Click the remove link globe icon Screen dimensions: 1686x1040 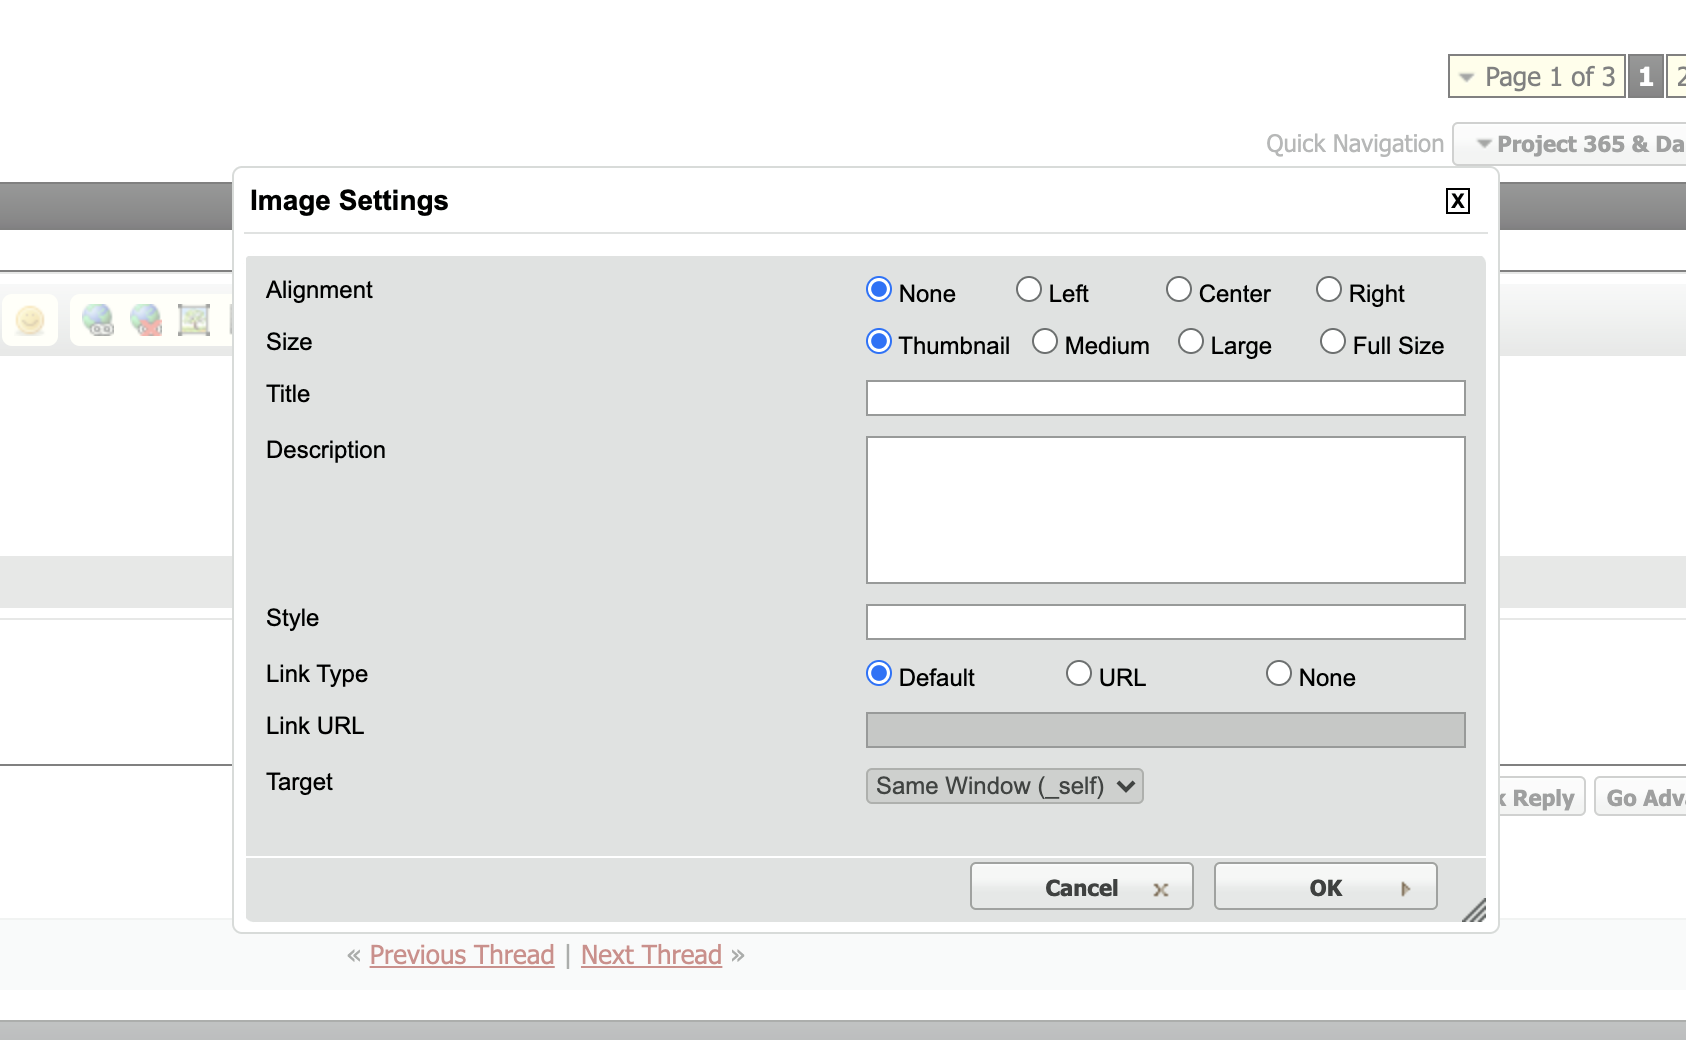[x=146, y=320]
